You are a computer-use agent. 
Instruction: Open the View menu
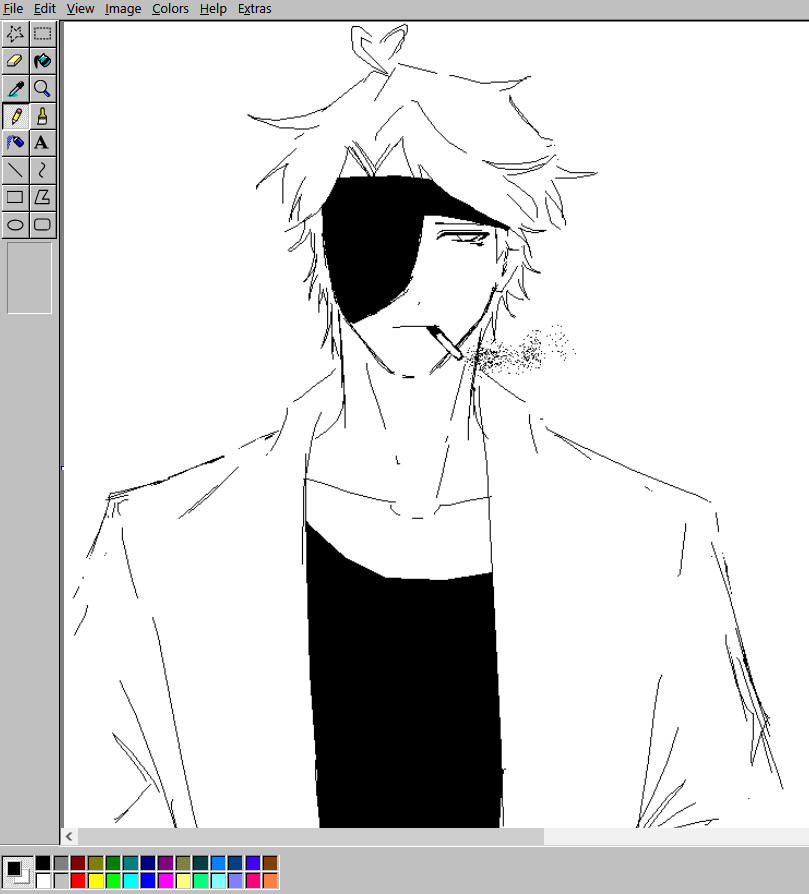(x=80, y=9)
